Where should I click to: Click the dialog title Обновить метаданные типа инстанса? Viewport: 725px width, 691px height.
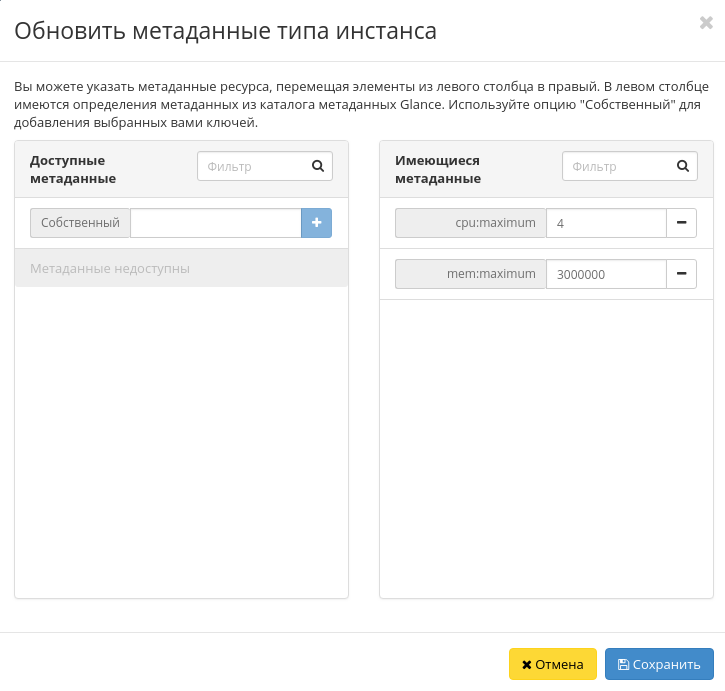tap(225, 31)
